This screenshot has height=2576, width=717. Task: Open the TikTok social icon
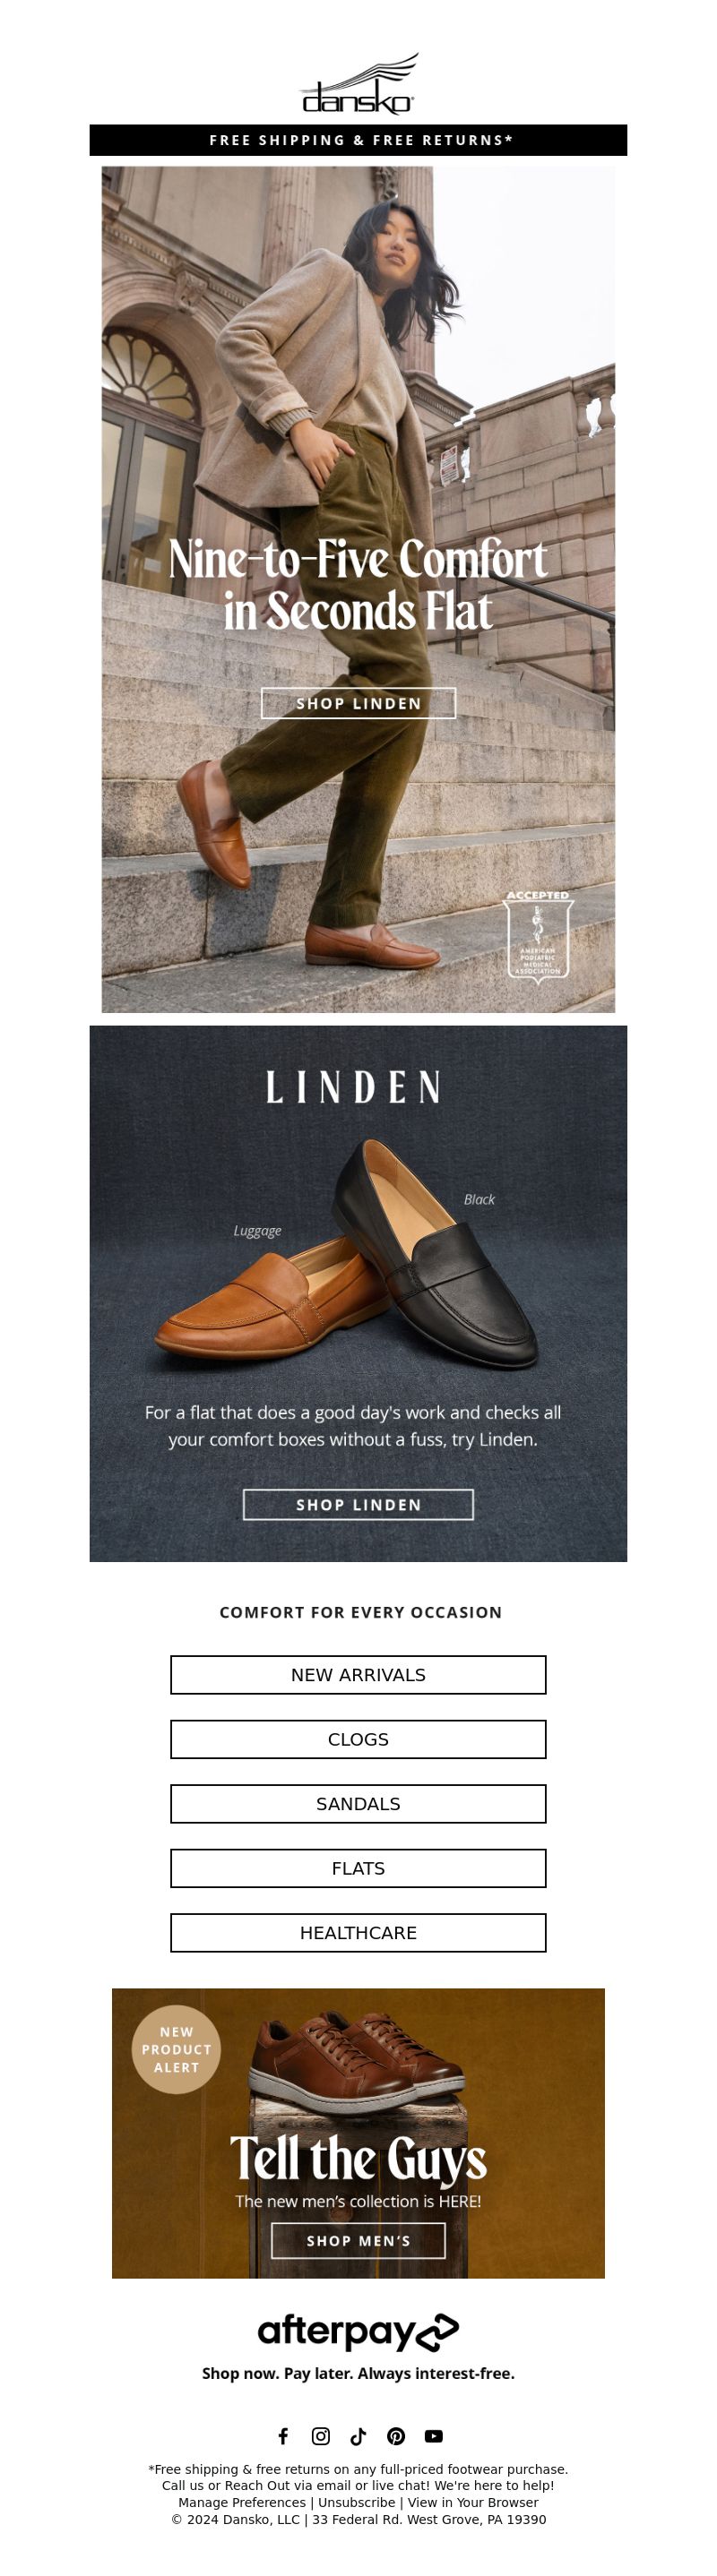coord(358,2435)
